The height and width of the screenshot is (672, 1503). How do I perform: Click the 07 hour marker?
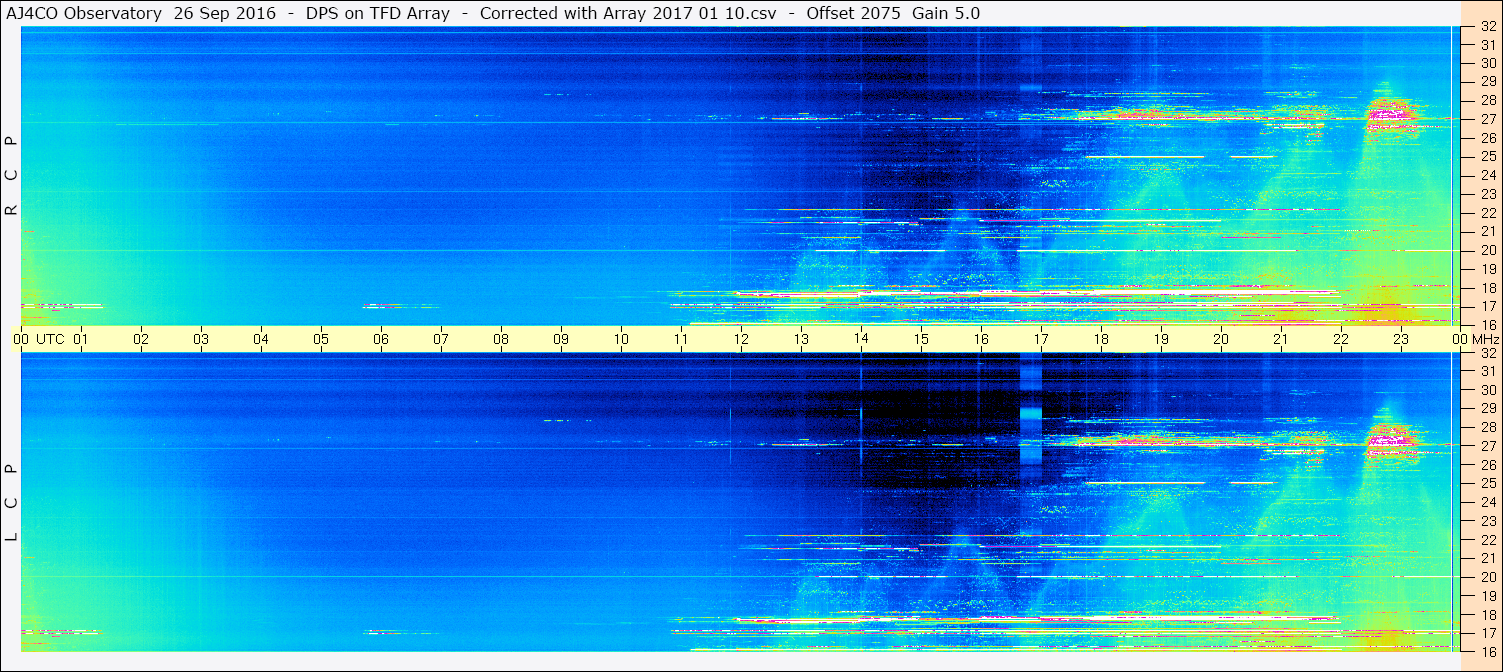point(441,339)
